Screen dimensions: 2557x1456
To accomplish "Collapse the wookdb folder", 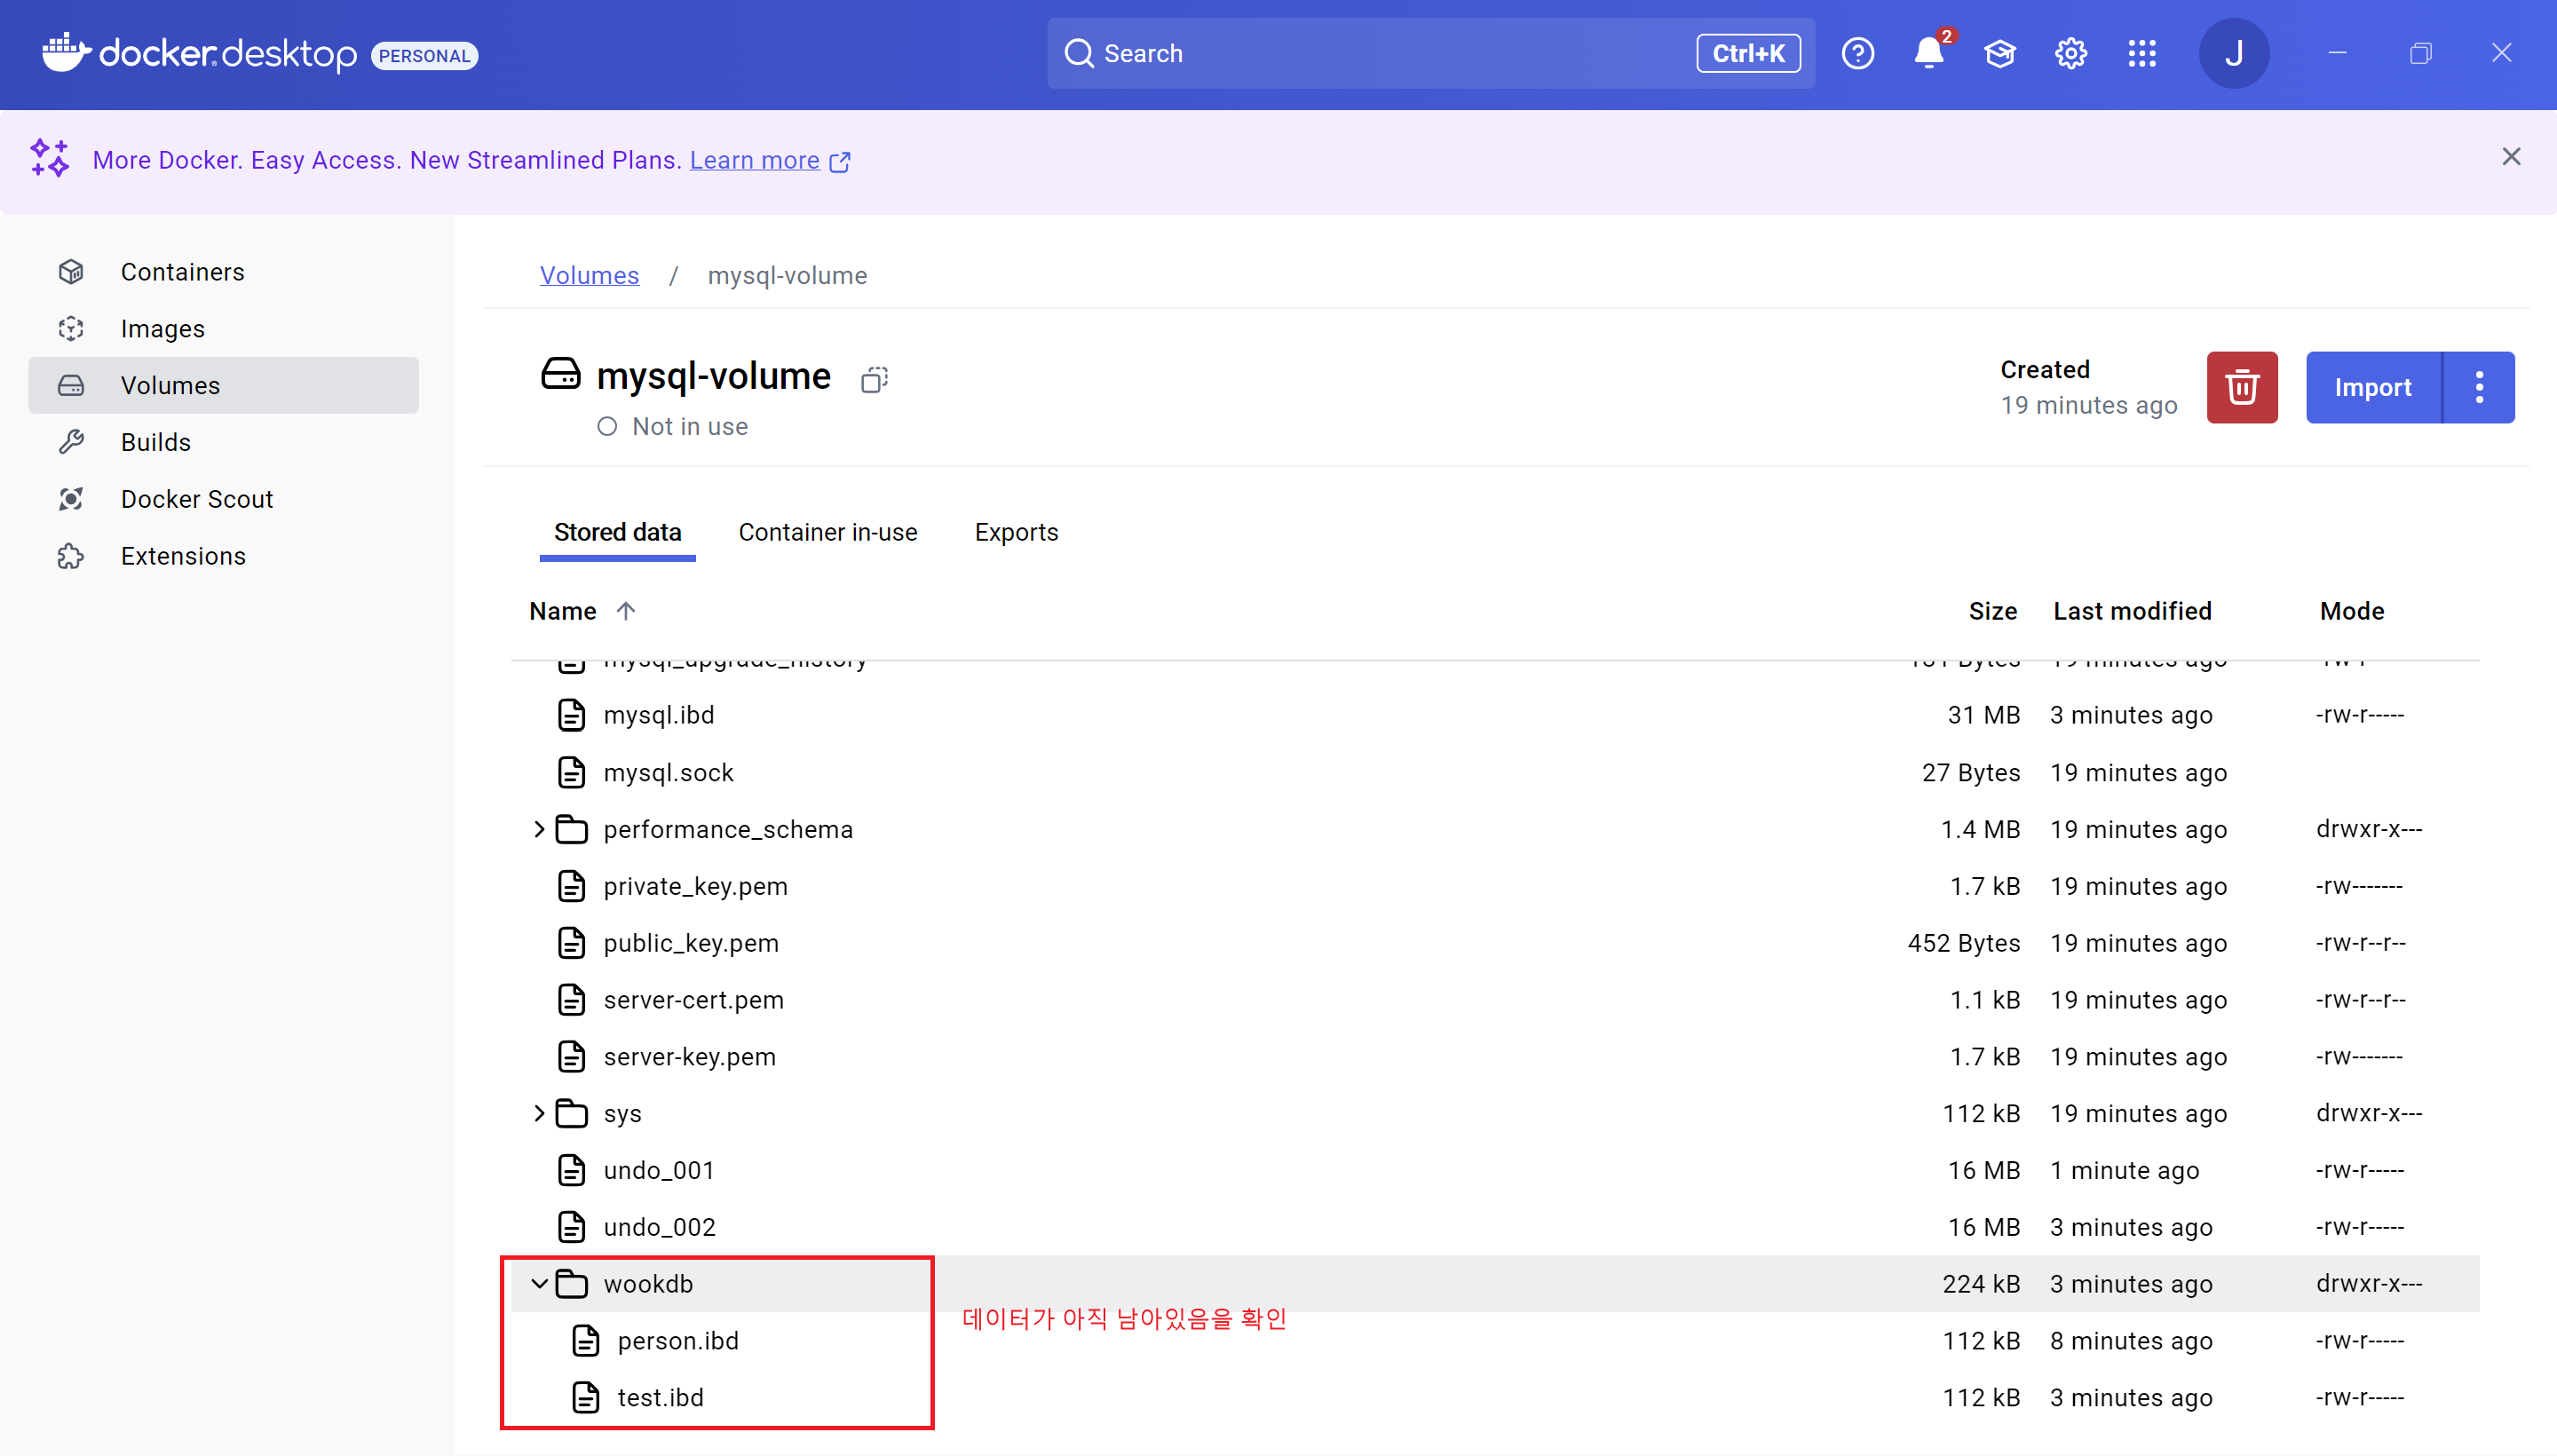I will pyautogui.click(x=539, y=1283).
